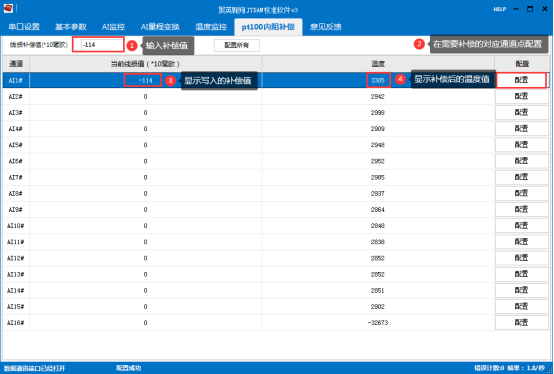This screenshot has height=374, width=554.
Task: Click the 配置 column header
Action: coord(522,64)
